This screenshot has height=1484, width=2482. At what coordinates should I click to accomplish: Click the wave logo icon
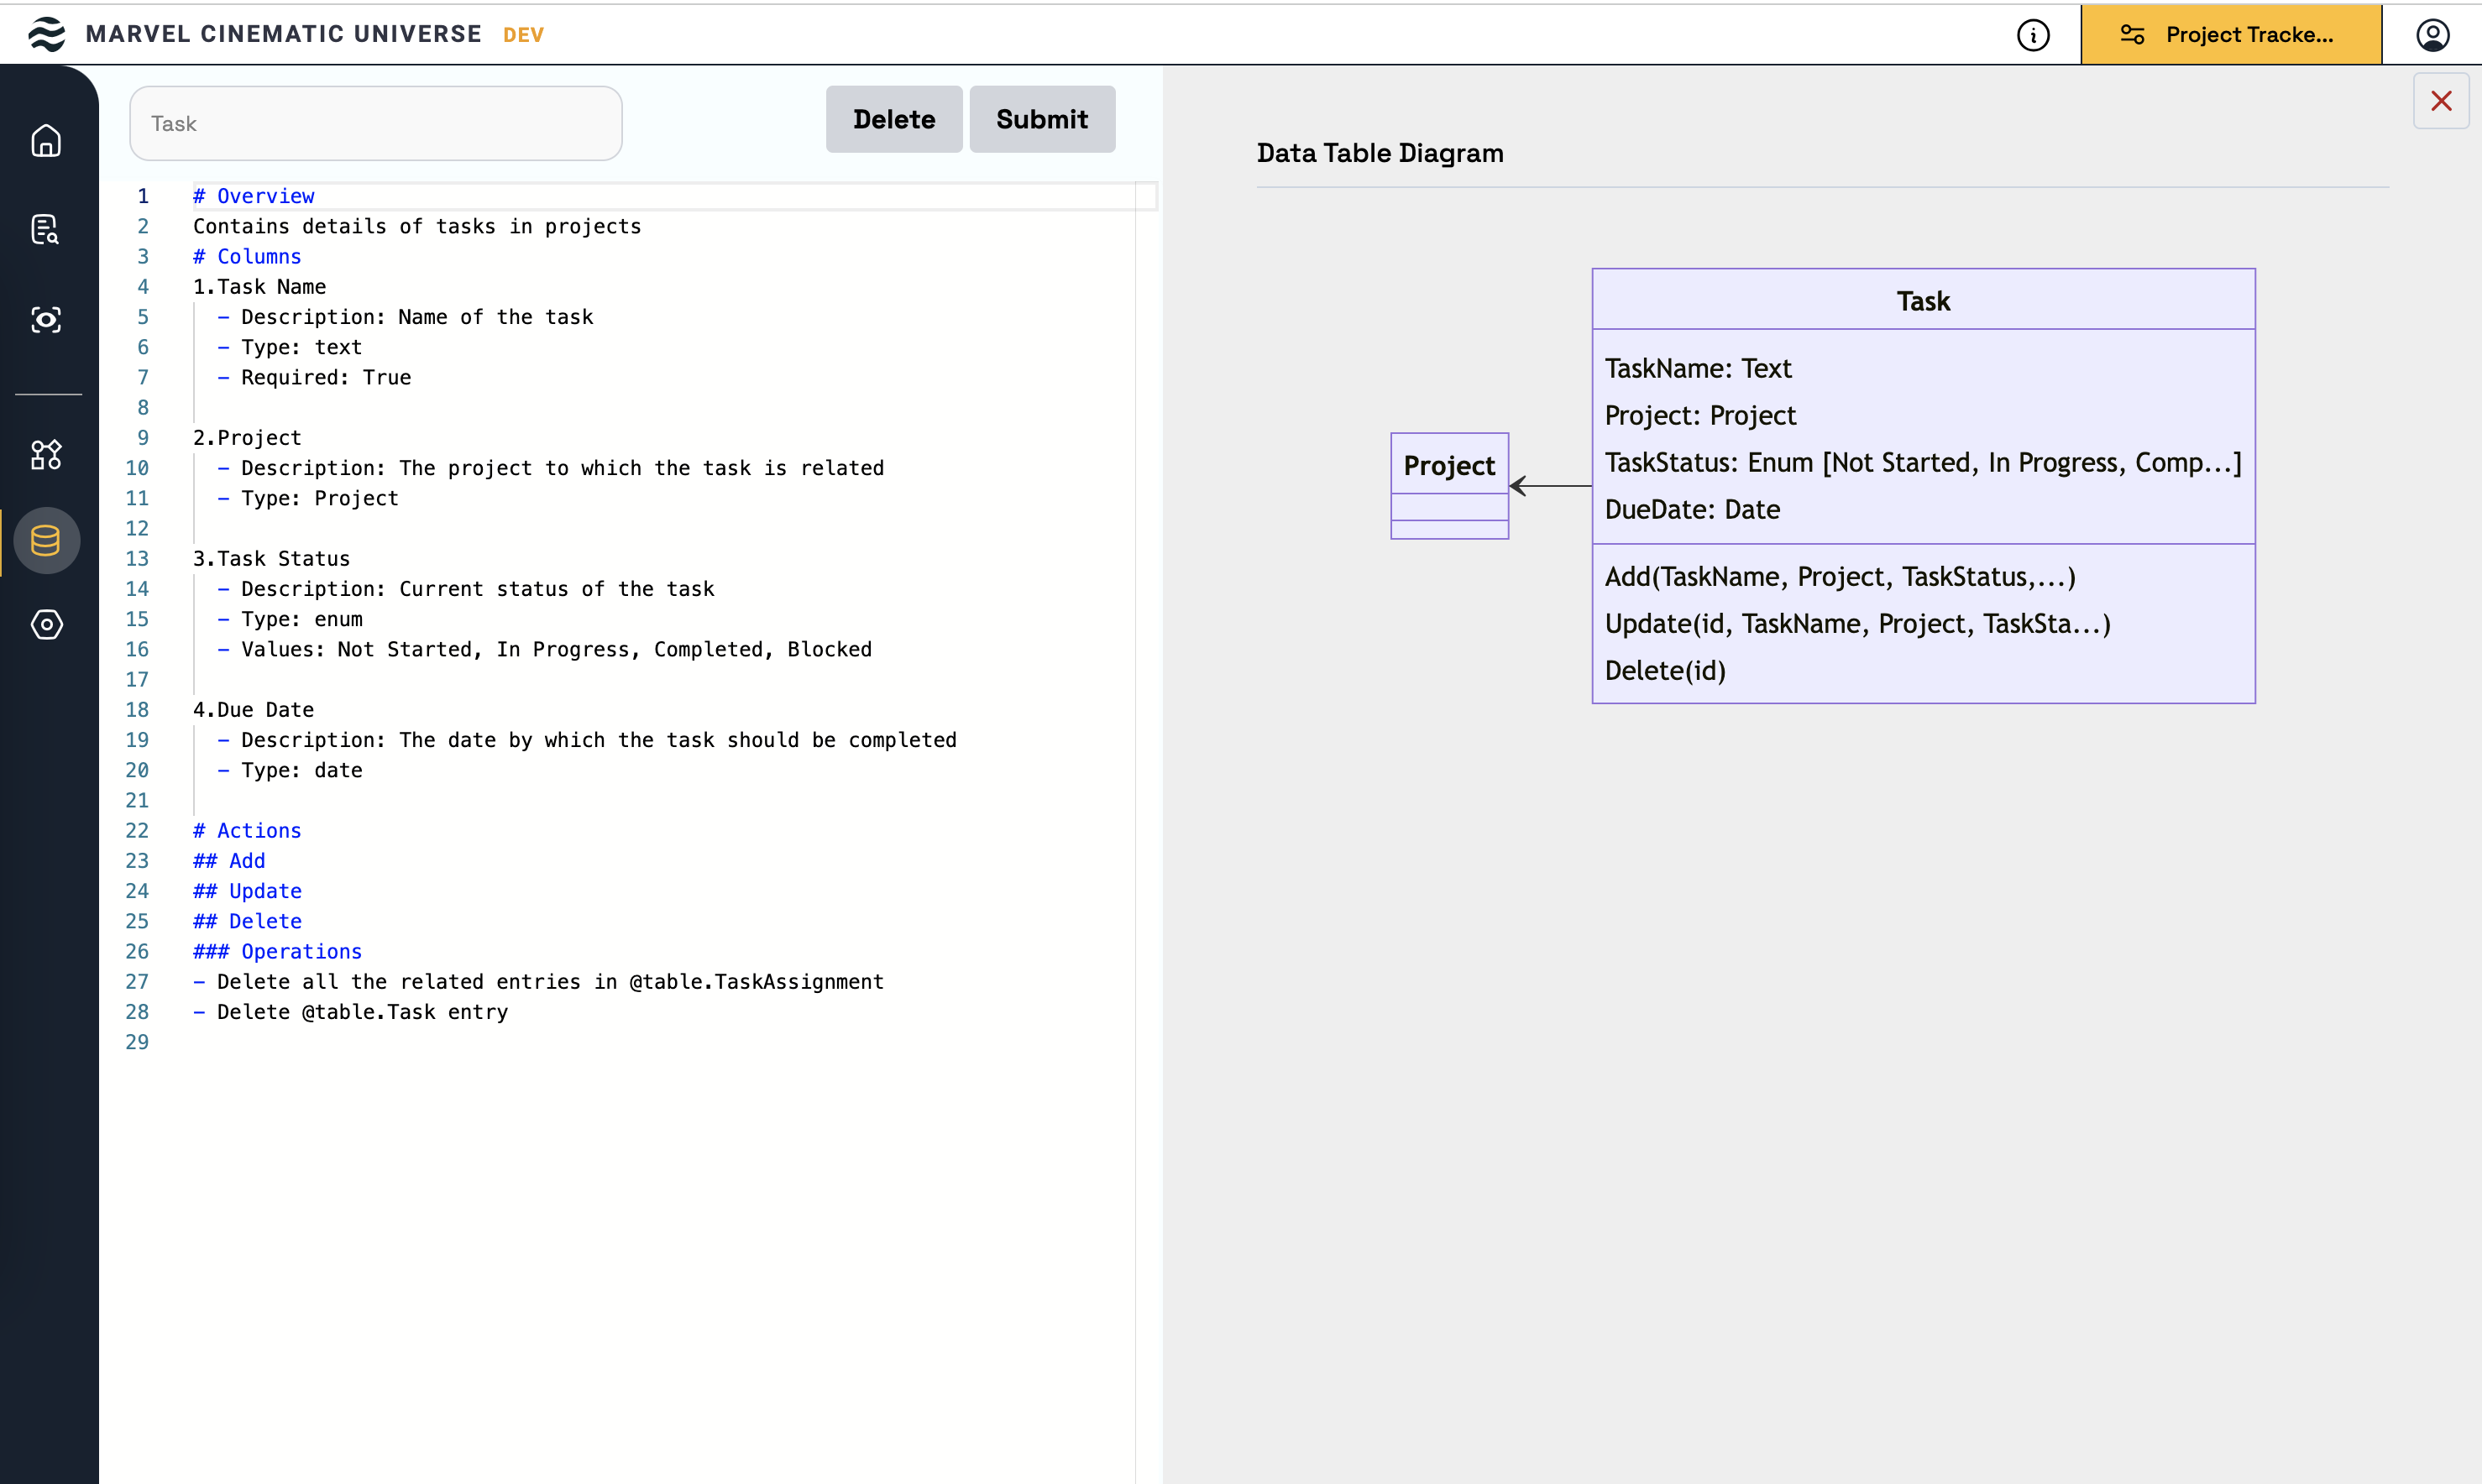tap(46, 34)
